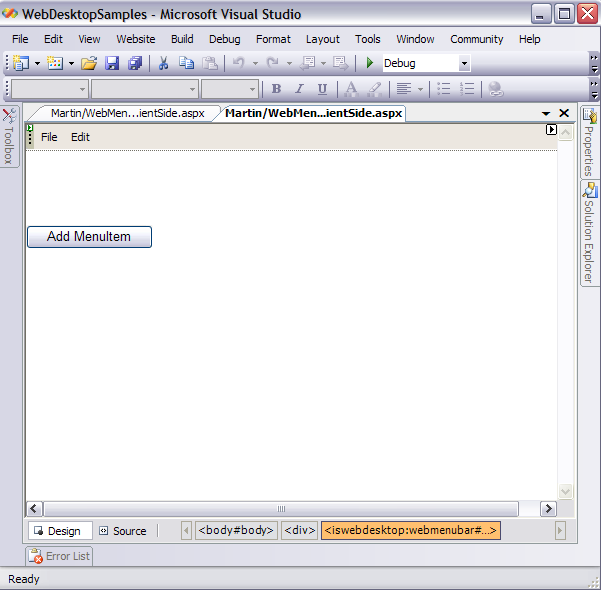Toggle Underline formatting button

click(x=322, y=89)
